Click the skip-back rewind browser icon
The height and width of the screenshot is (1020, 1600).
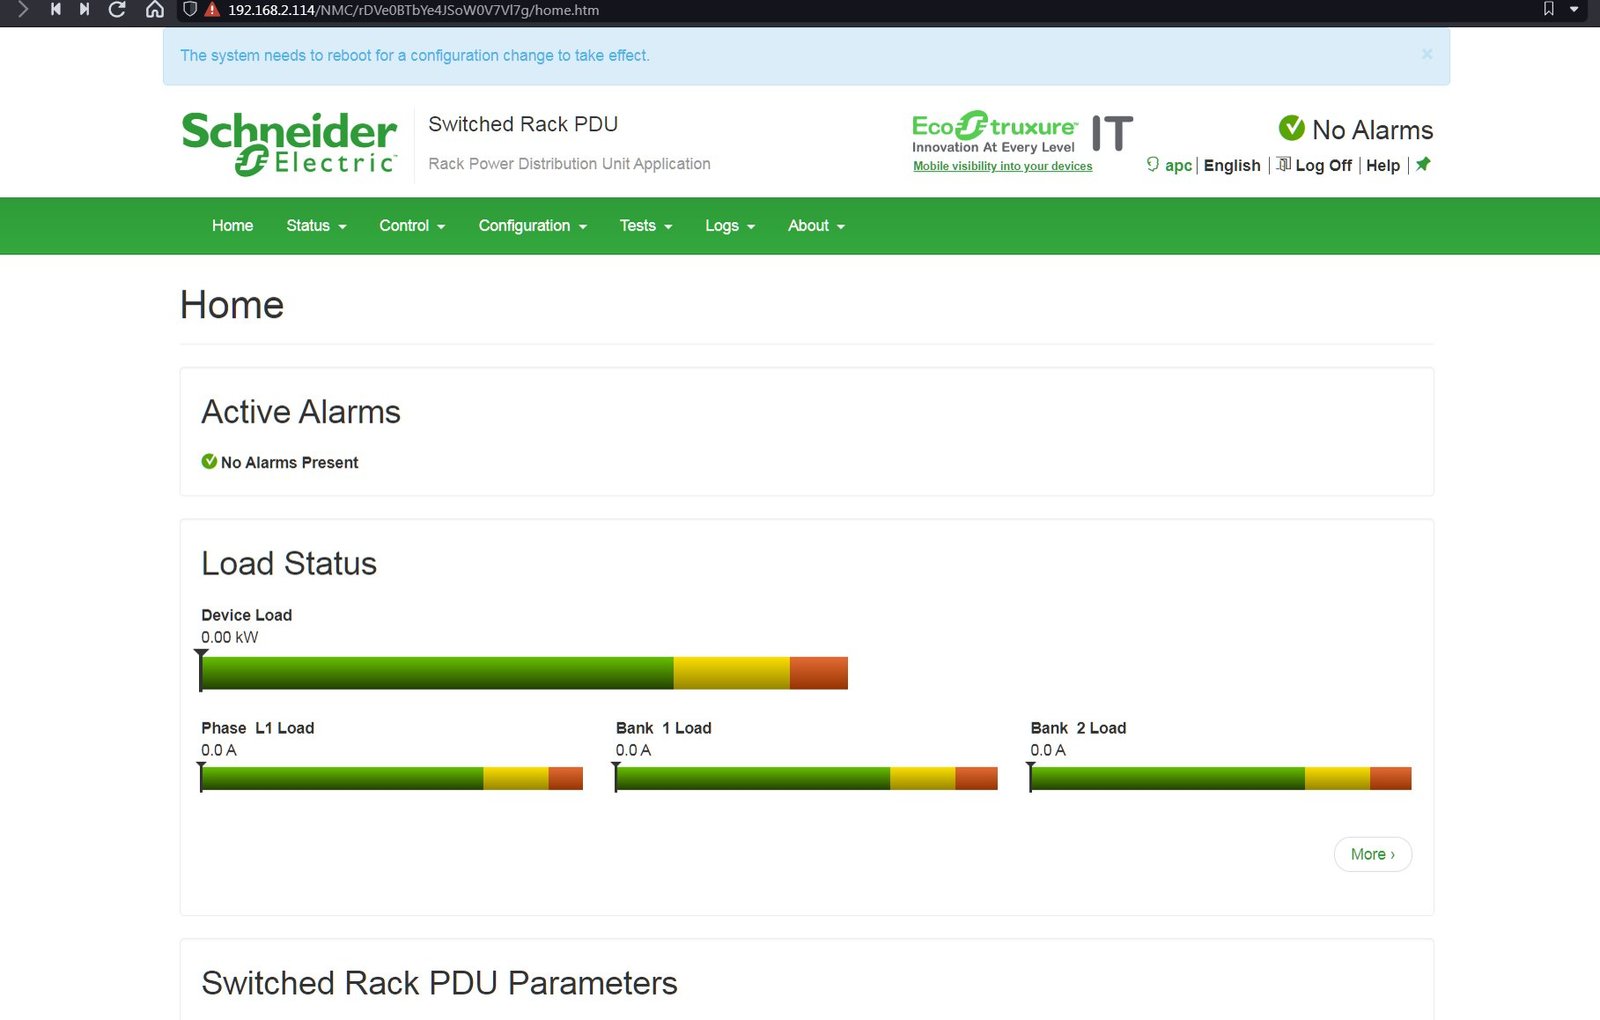[x=56, y=10]
